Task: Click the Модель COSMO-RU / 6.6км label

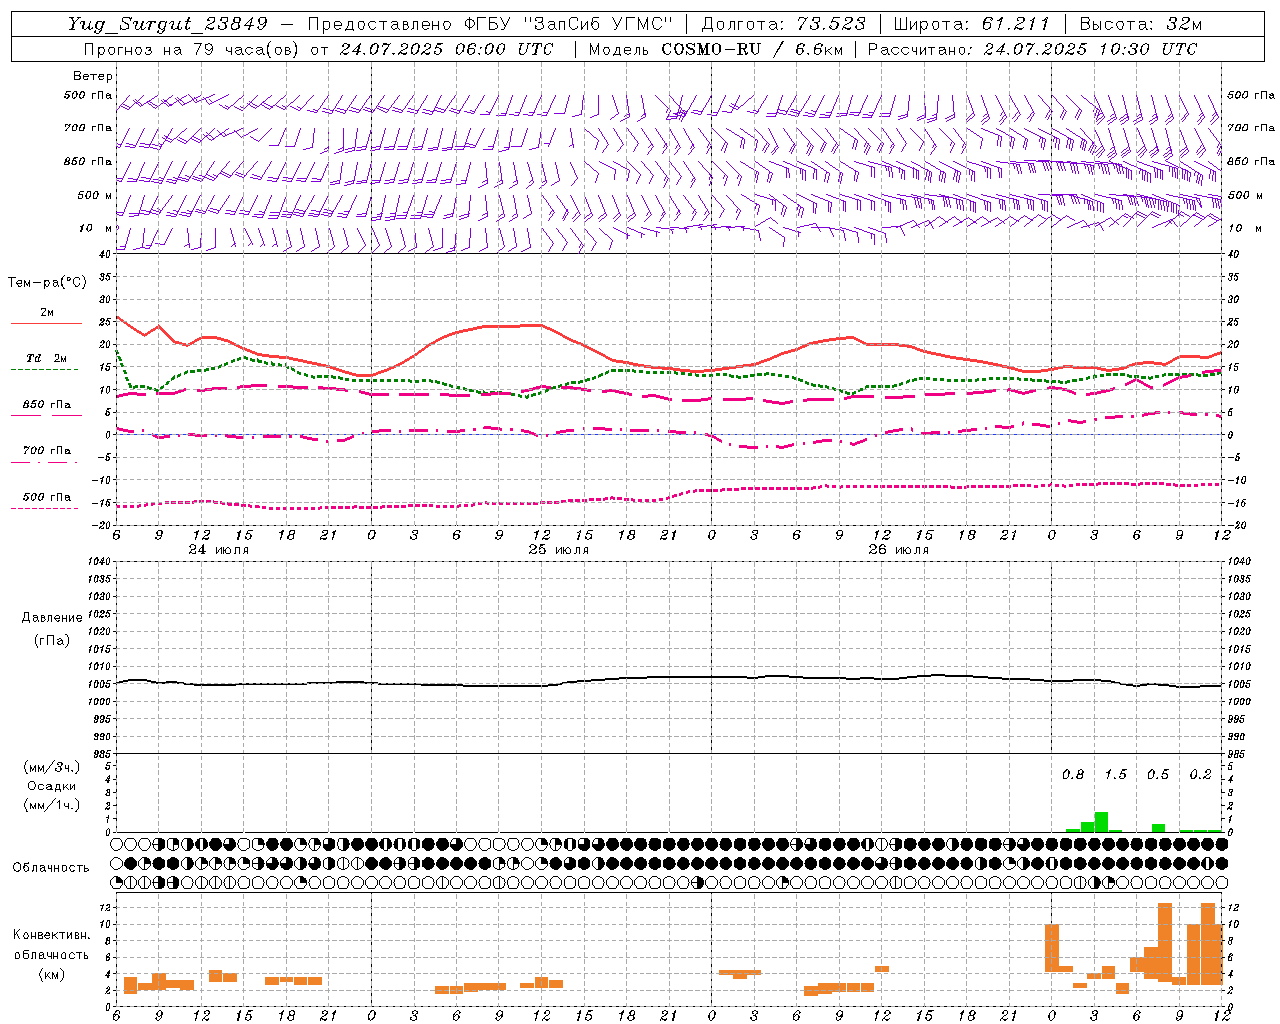Action: [715, 49]
